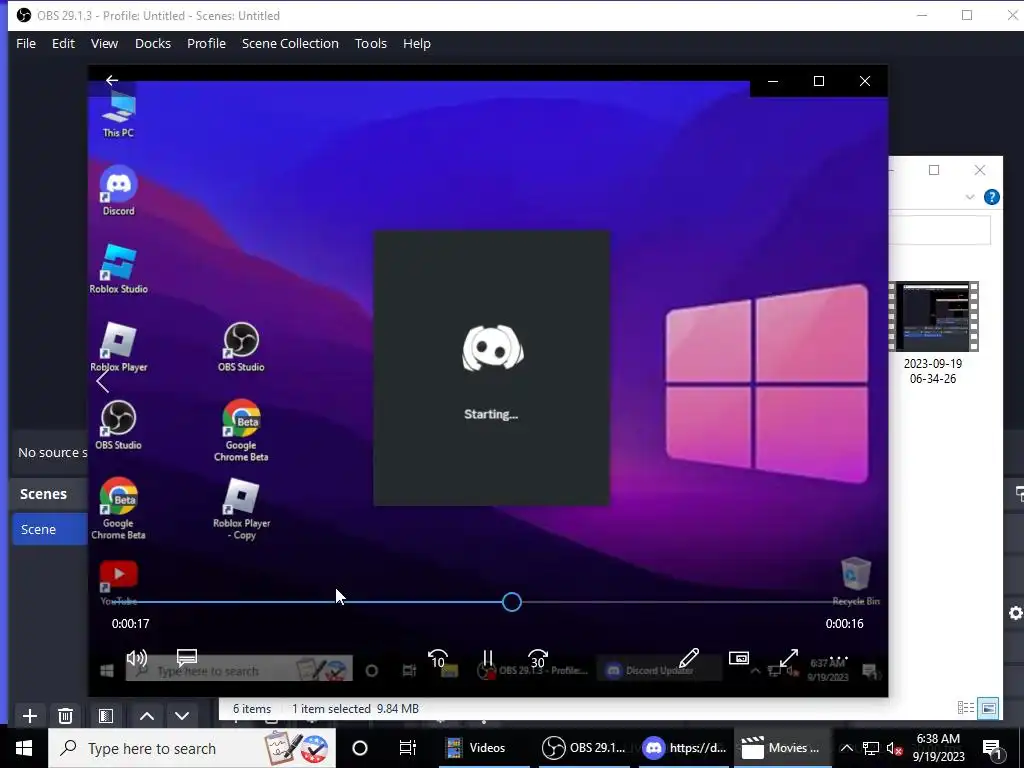The width and height of the screenshot is (1024, 768).
Task: Pause the playing video
Action: (x=487, y=658)
